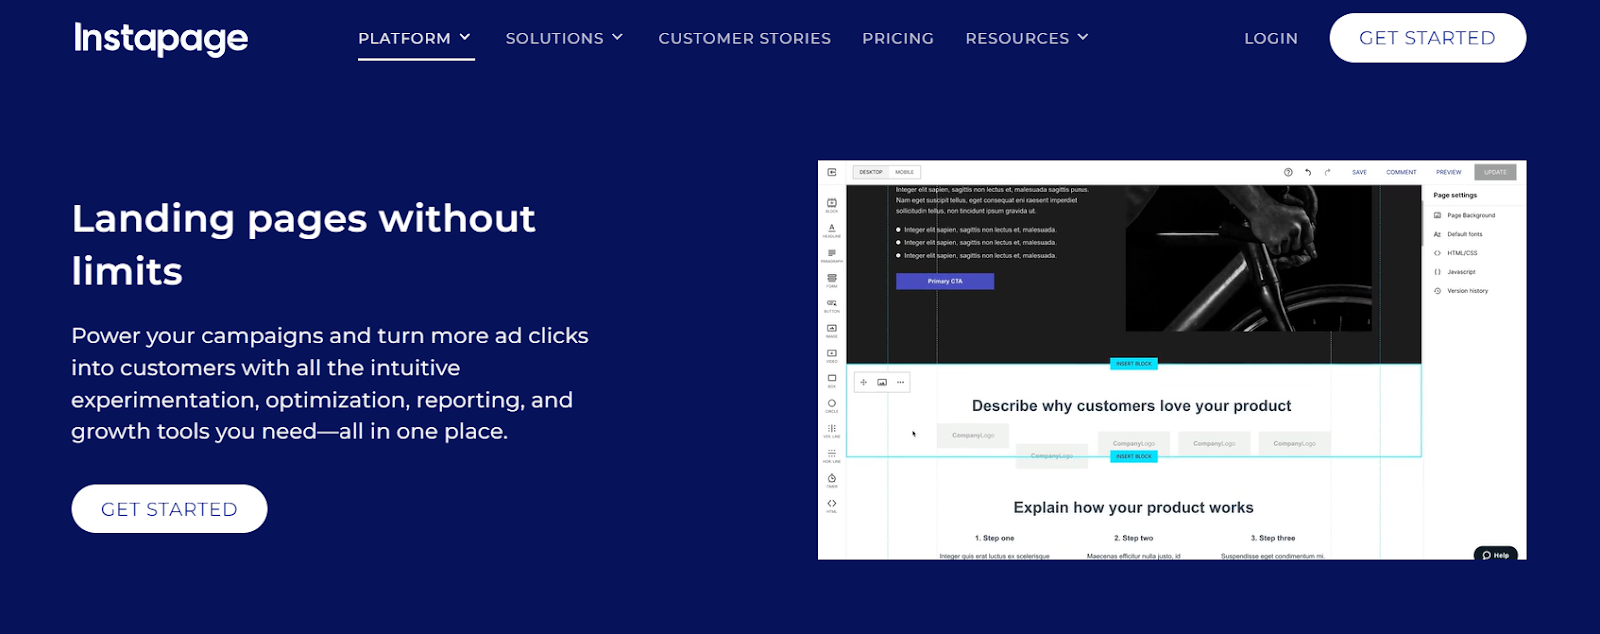The height and width of the screenshot is (634, 1600).
Task: Select the Form element tool
Action: [x=831, y=279]
